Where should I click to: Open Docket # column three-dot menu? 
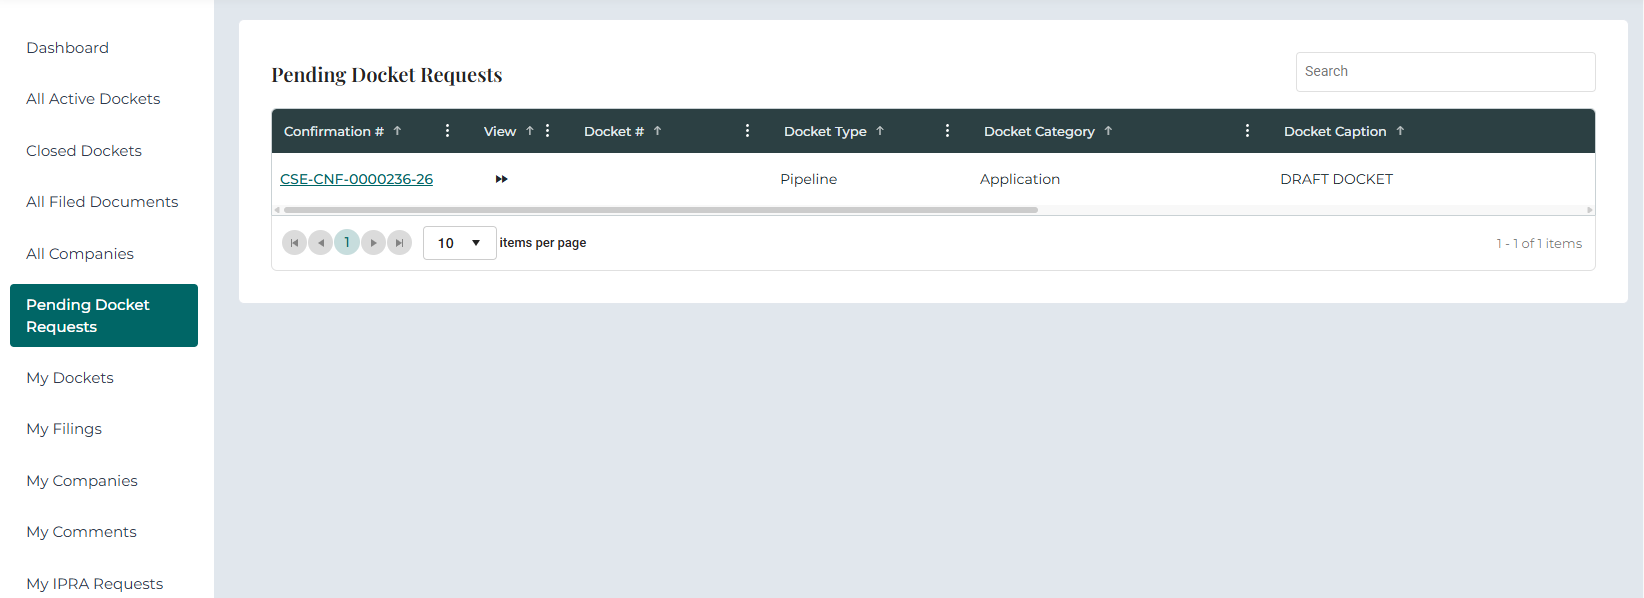click(x=747, y=131)
